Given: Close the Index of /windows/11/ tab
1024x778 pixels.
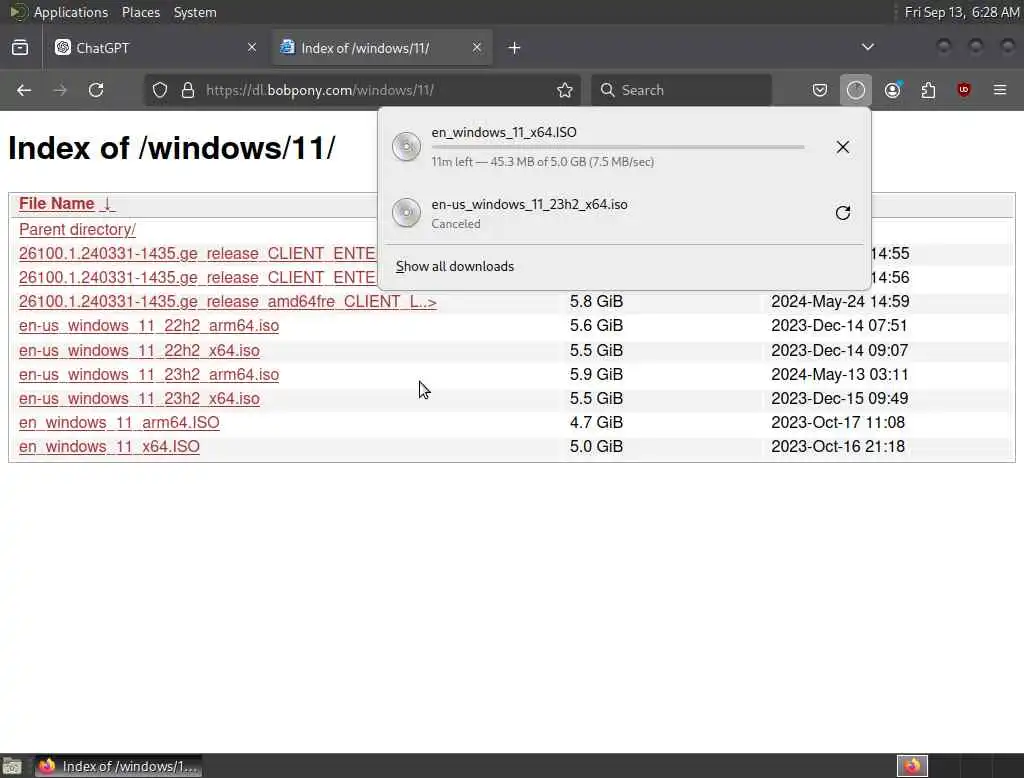Looking at the screenshot, I should pyautogui.click(x=477, y=48).
